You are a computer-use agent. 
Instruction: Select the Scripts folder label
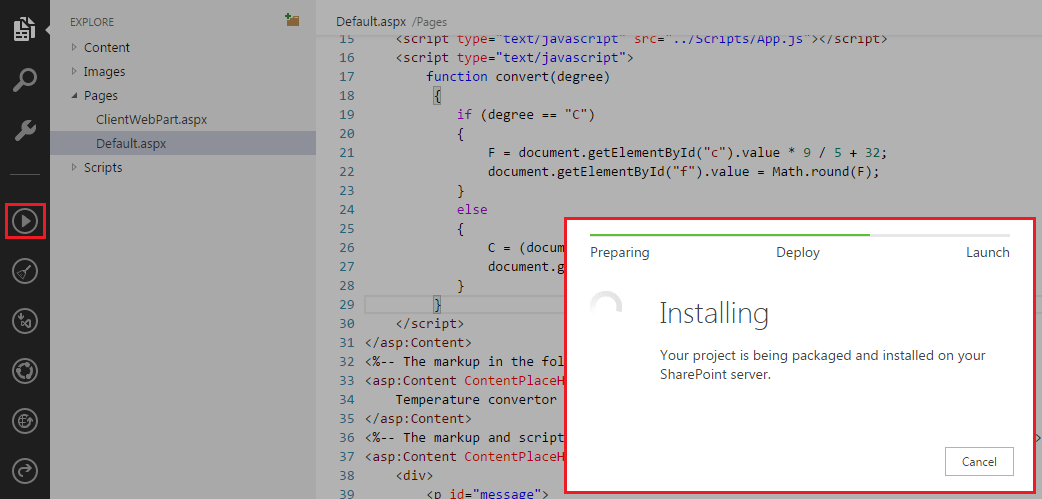[x=103, y=167]
